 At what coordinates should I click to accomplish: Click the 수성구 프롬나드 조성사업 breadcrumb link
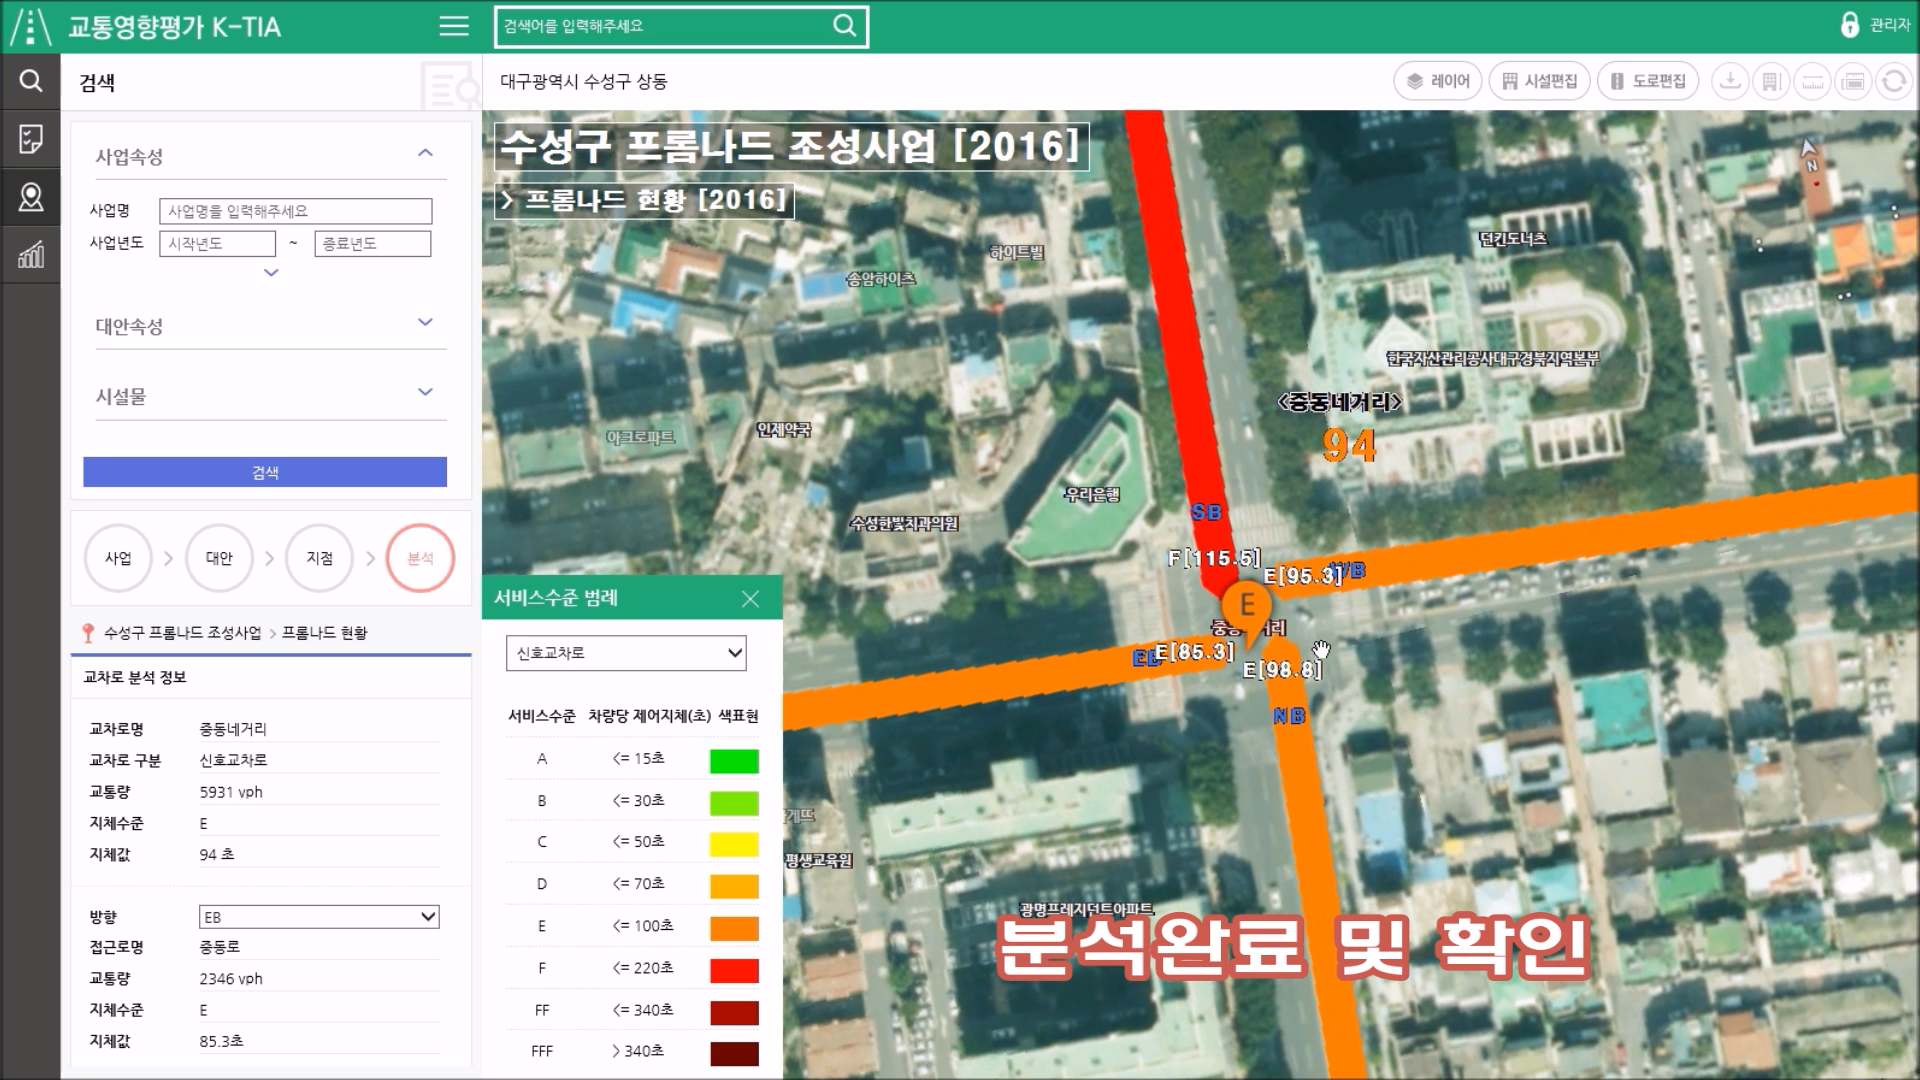point(182,633)
